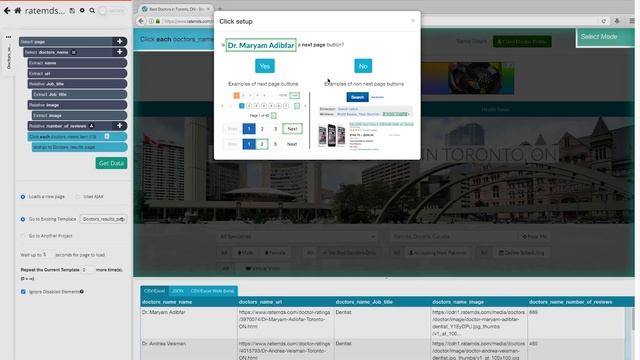Image resolution: width=640 pixels, height=360 pixels.
Task: Click plus on Select doctors_name command
Action: (120, 52)
